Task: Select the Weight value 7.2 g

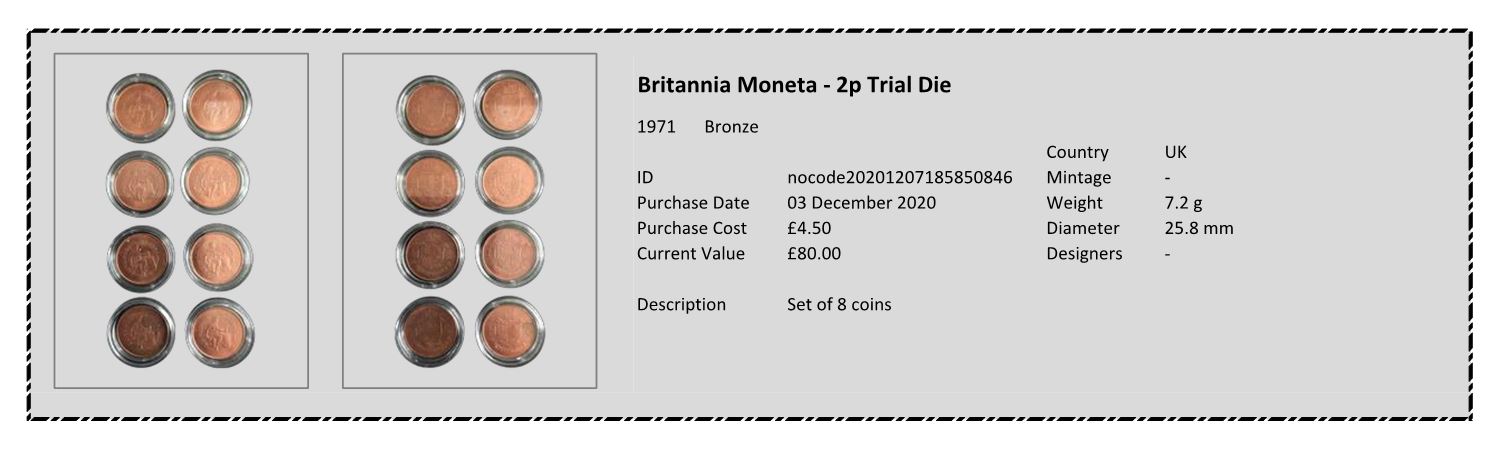Action: tap(1183, 203)
